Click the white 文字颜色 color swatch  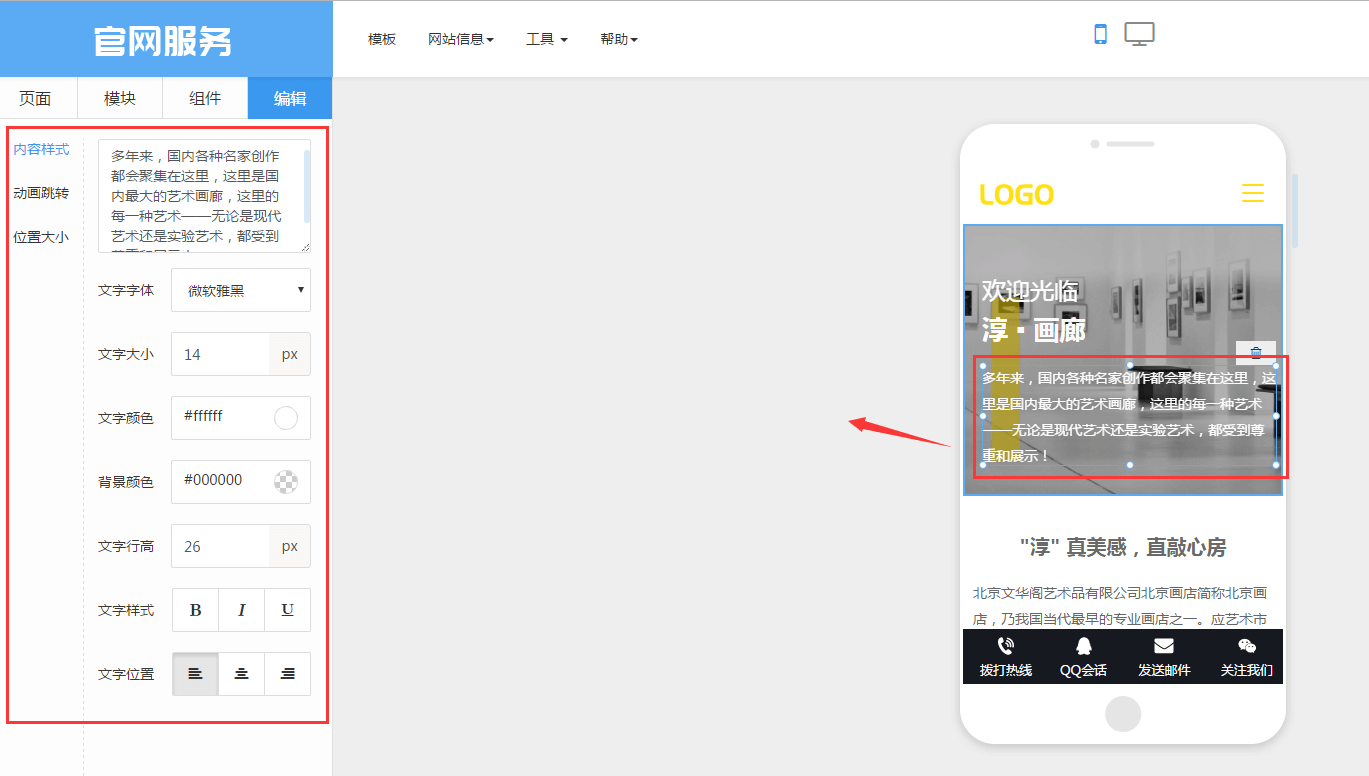(x=286, y=418)
